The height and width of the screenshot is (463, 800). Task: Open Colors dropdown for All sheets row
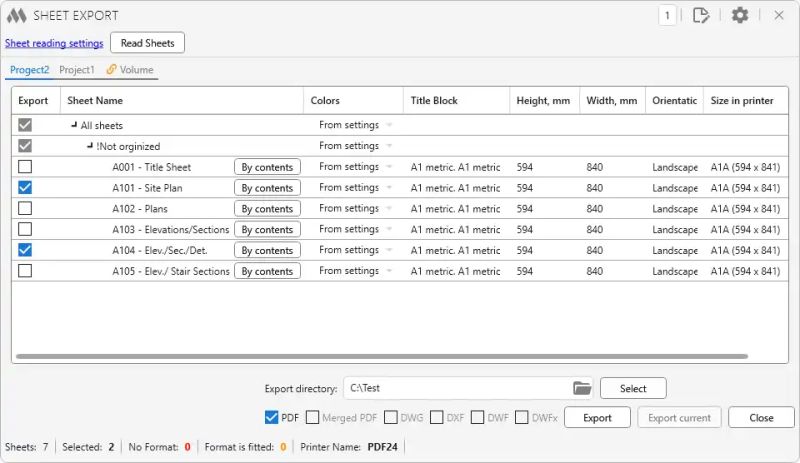click(389, 125)
